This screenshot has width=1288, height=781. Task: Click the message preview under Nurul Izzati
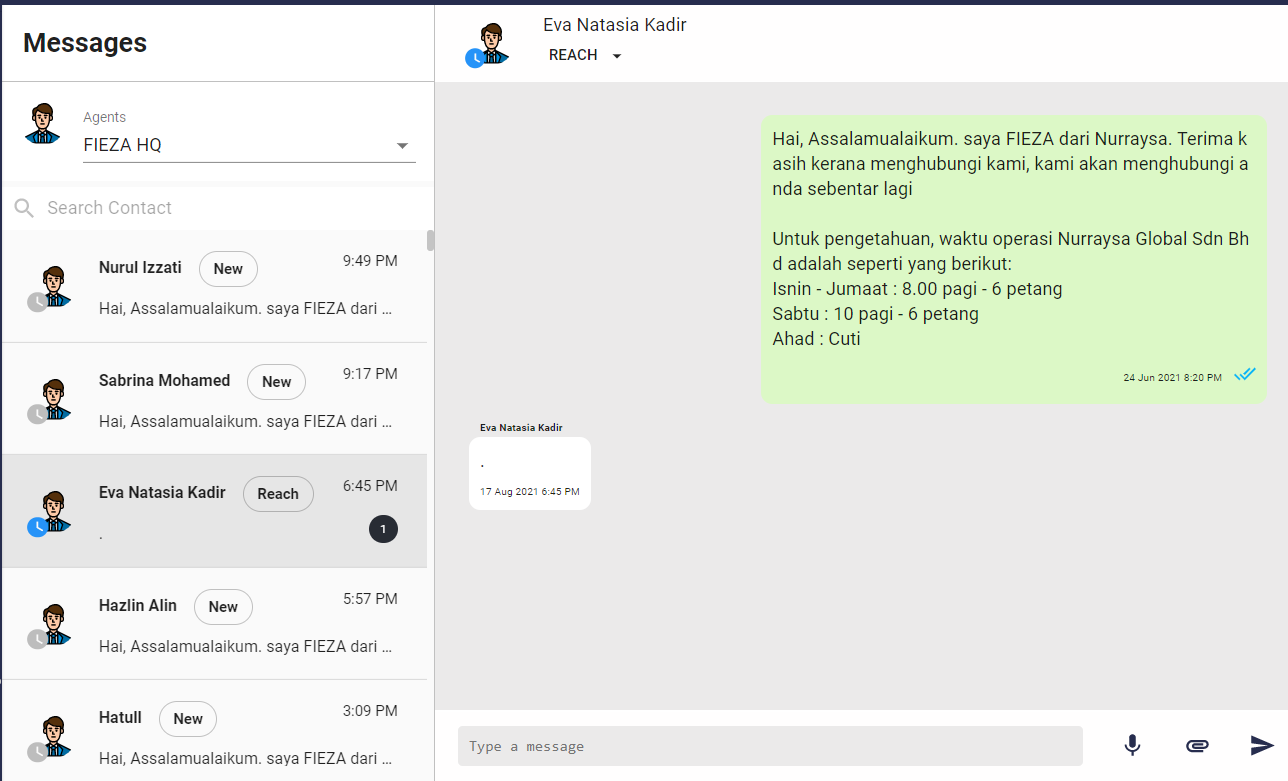point(245,308)
